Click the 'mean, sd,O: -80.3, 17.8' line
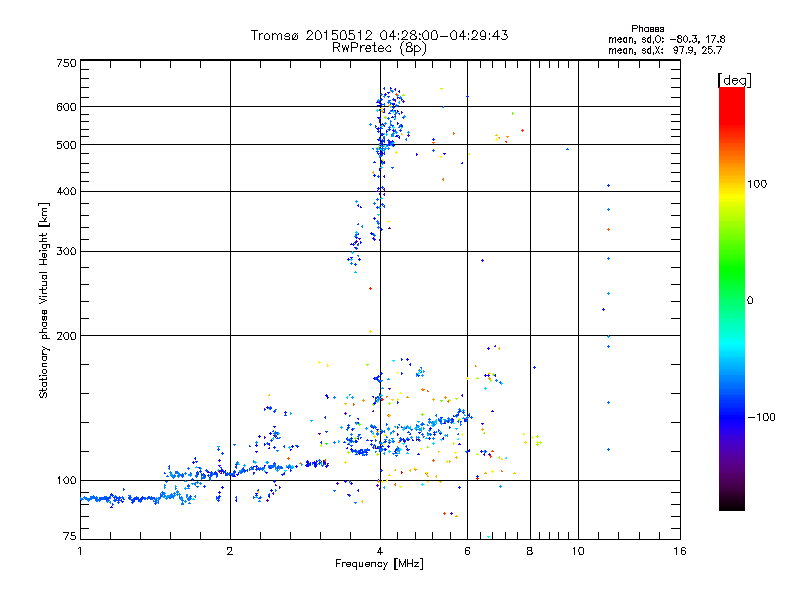 click(666, 40)
